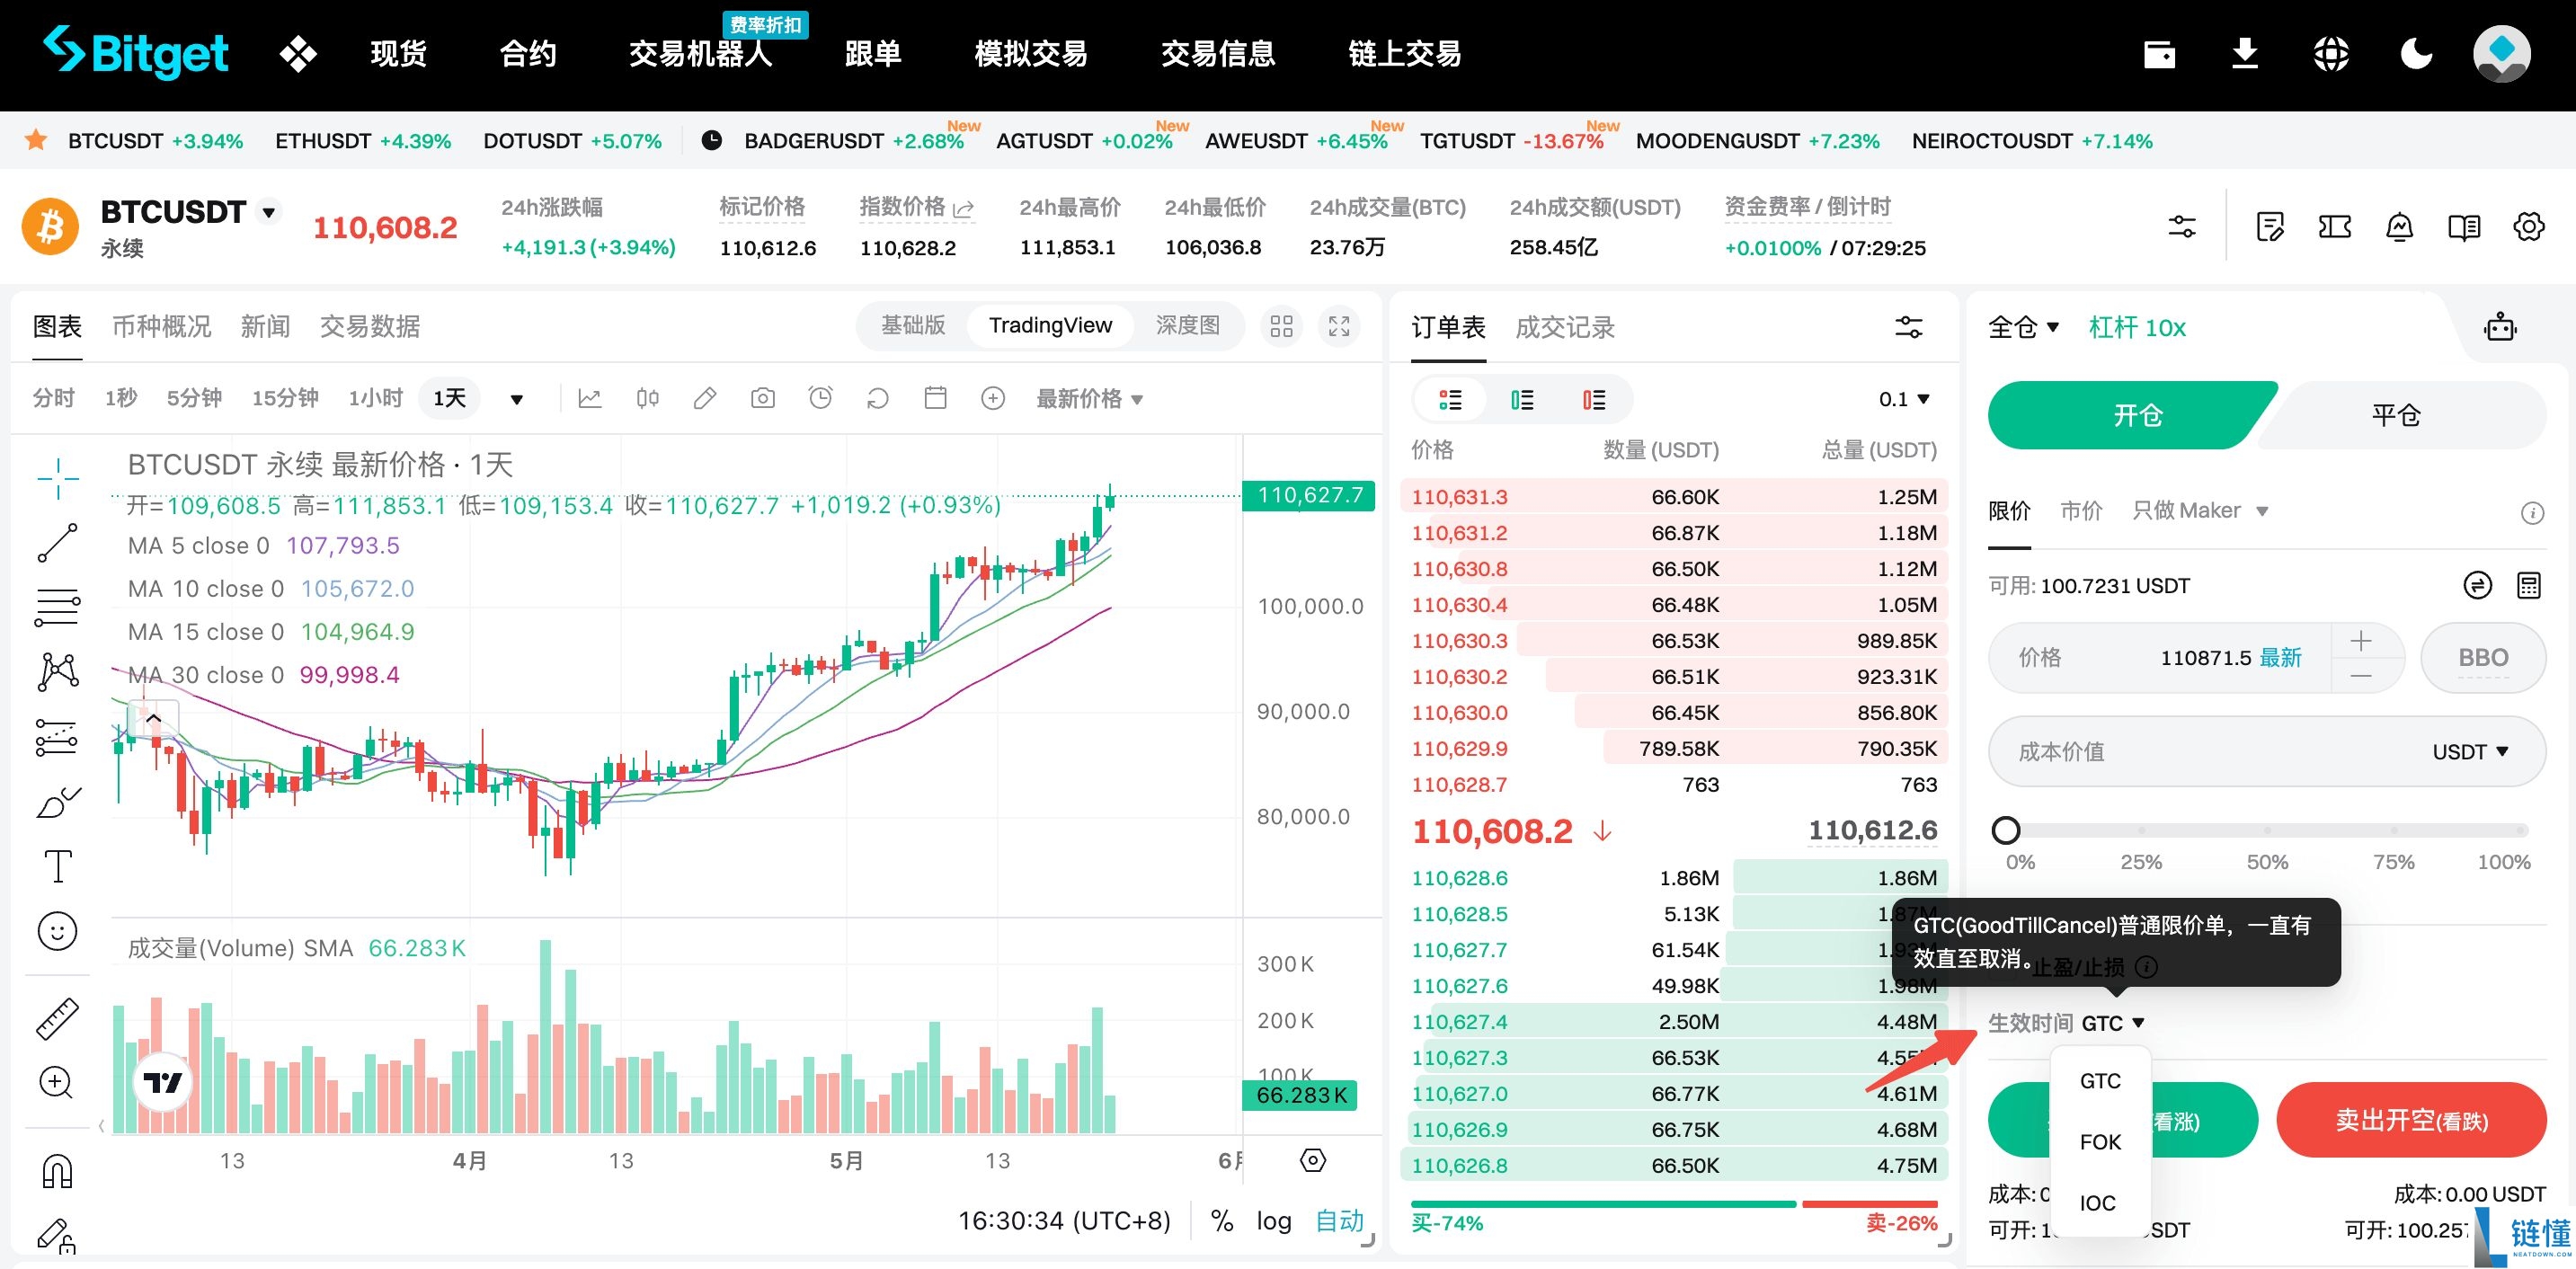Click the fund transfer swap icon

[x=2477, y=585]
